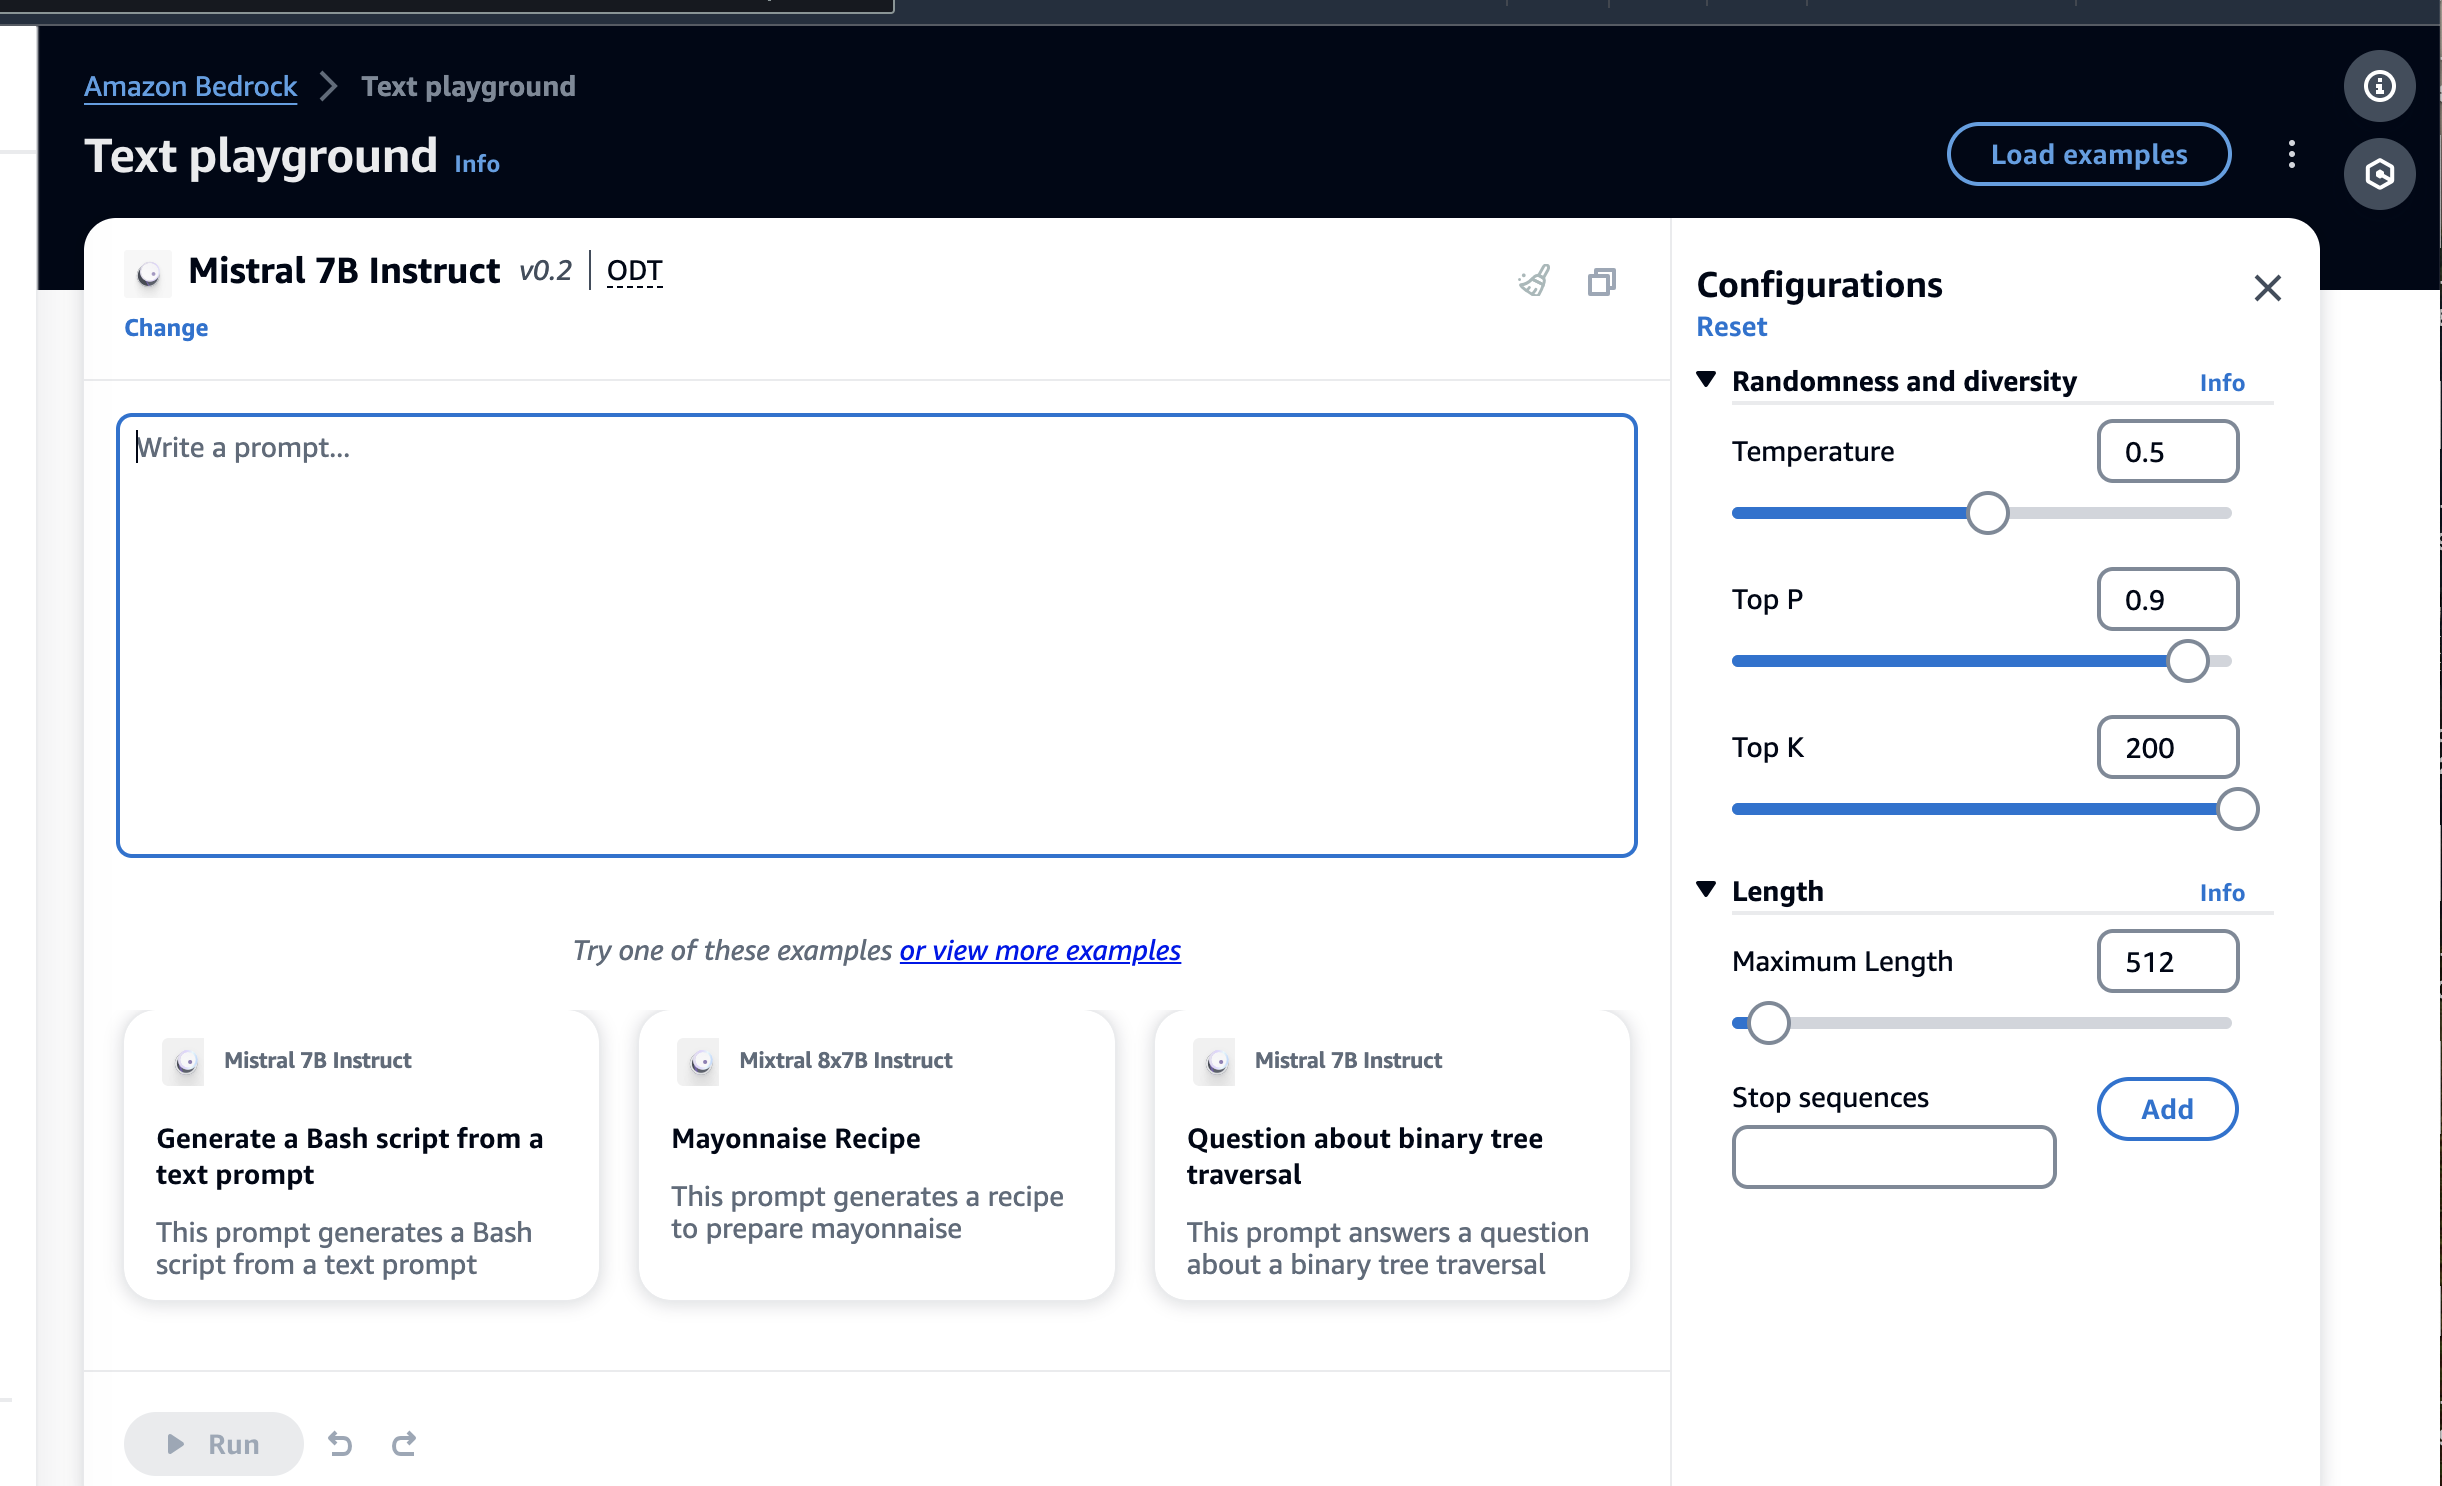Click the undo arrow icon
Viewport: 2442px width, 1486px height.
[340, 1443]
